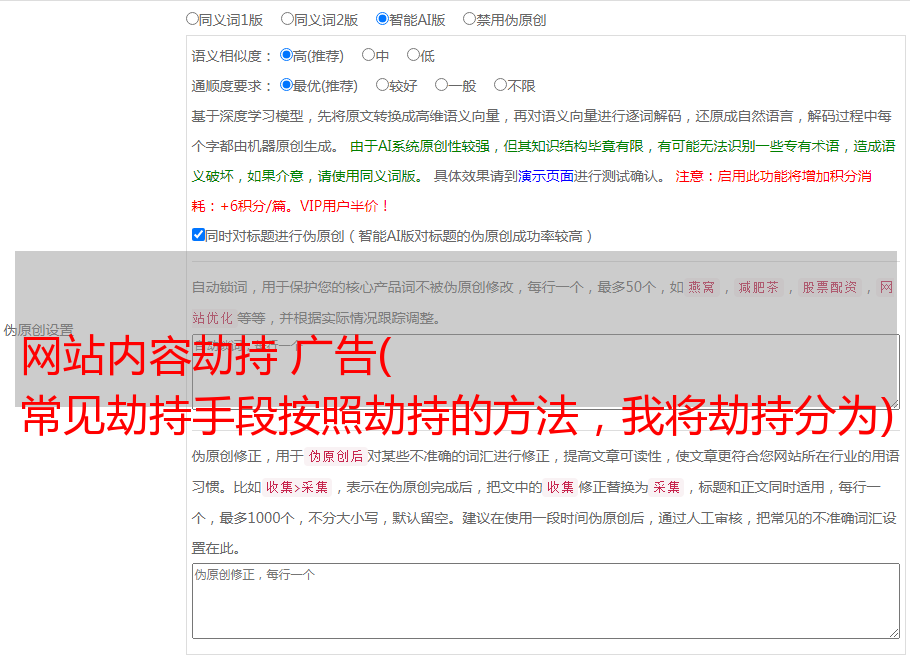Set 通顺度要求 to 较好
The height and width of the screenshot is (658, 911).
pos(382,85)
